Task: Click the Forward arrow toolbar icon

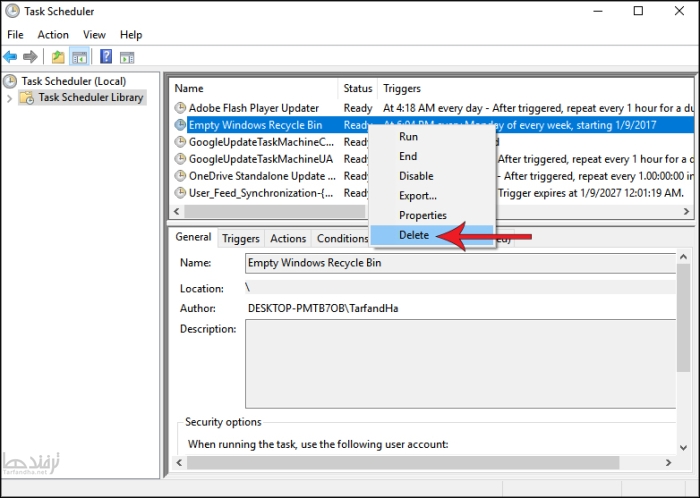Action: [30, 57]
